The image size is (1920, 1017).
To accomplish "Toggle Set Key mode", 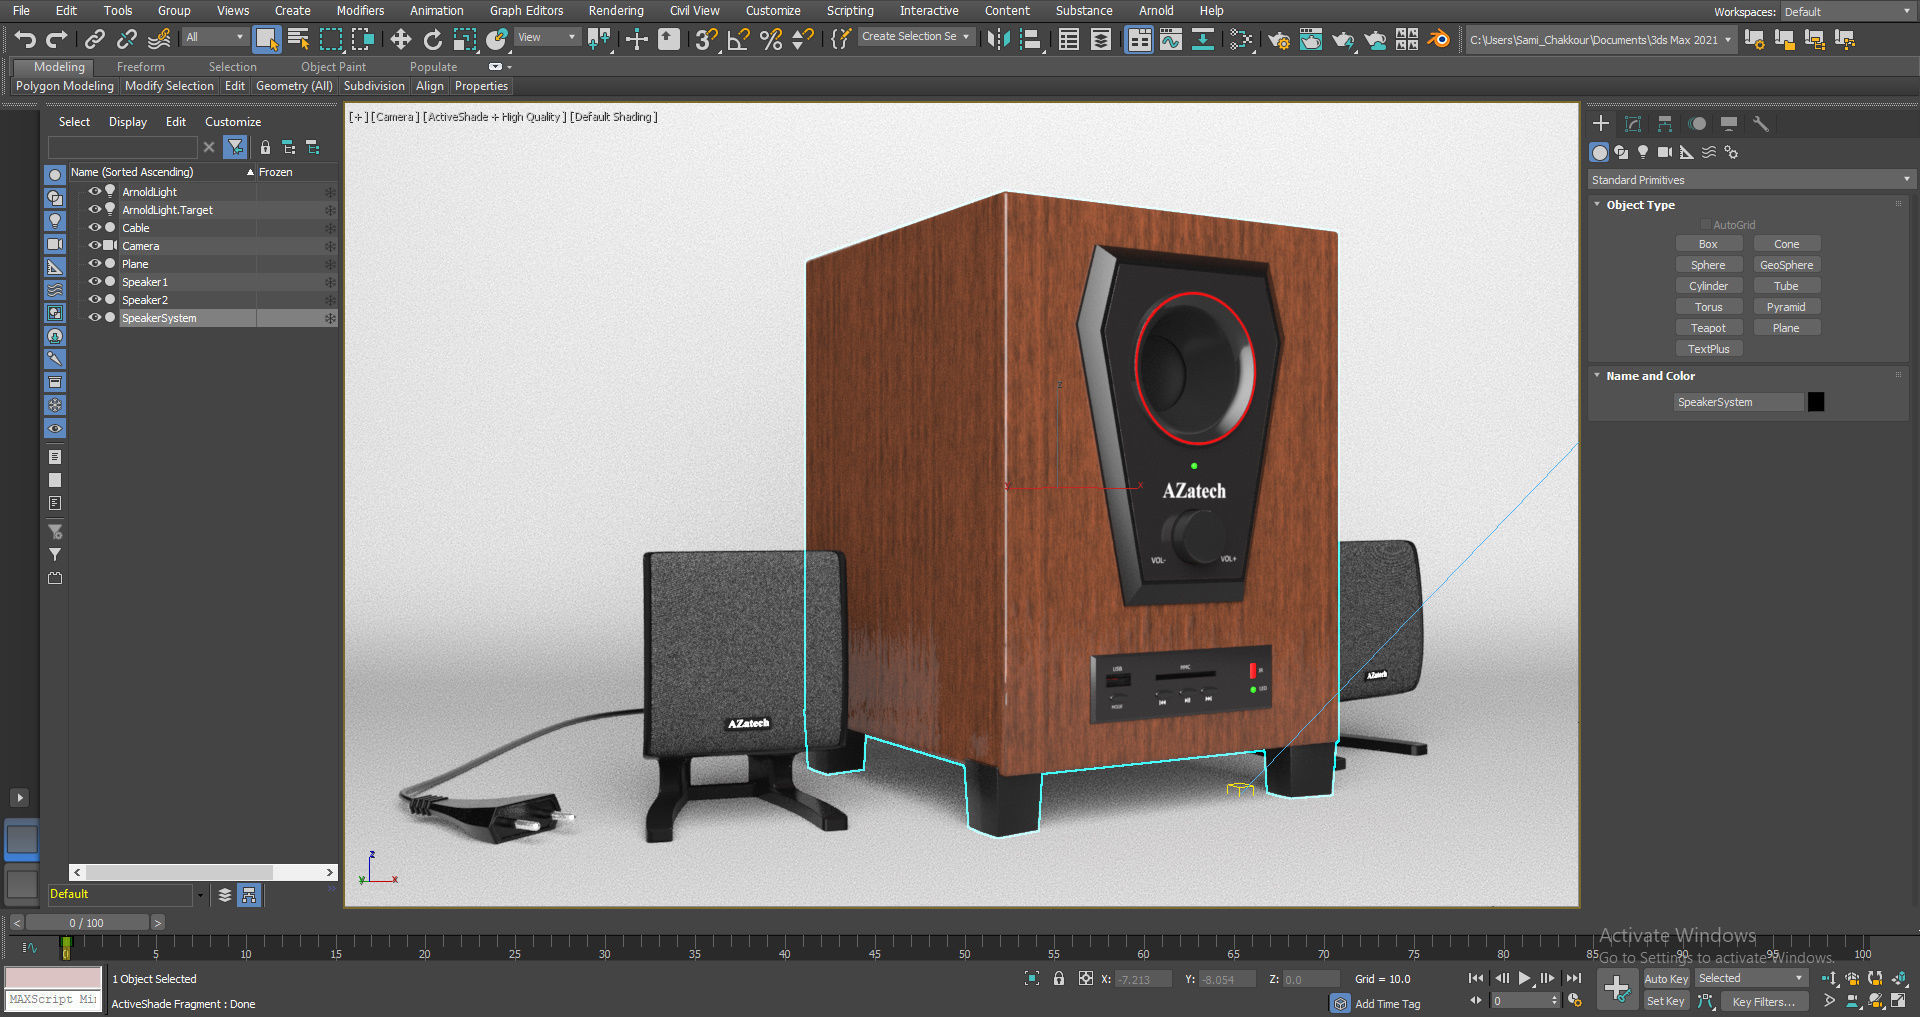I will [x=1666, y=1001].
